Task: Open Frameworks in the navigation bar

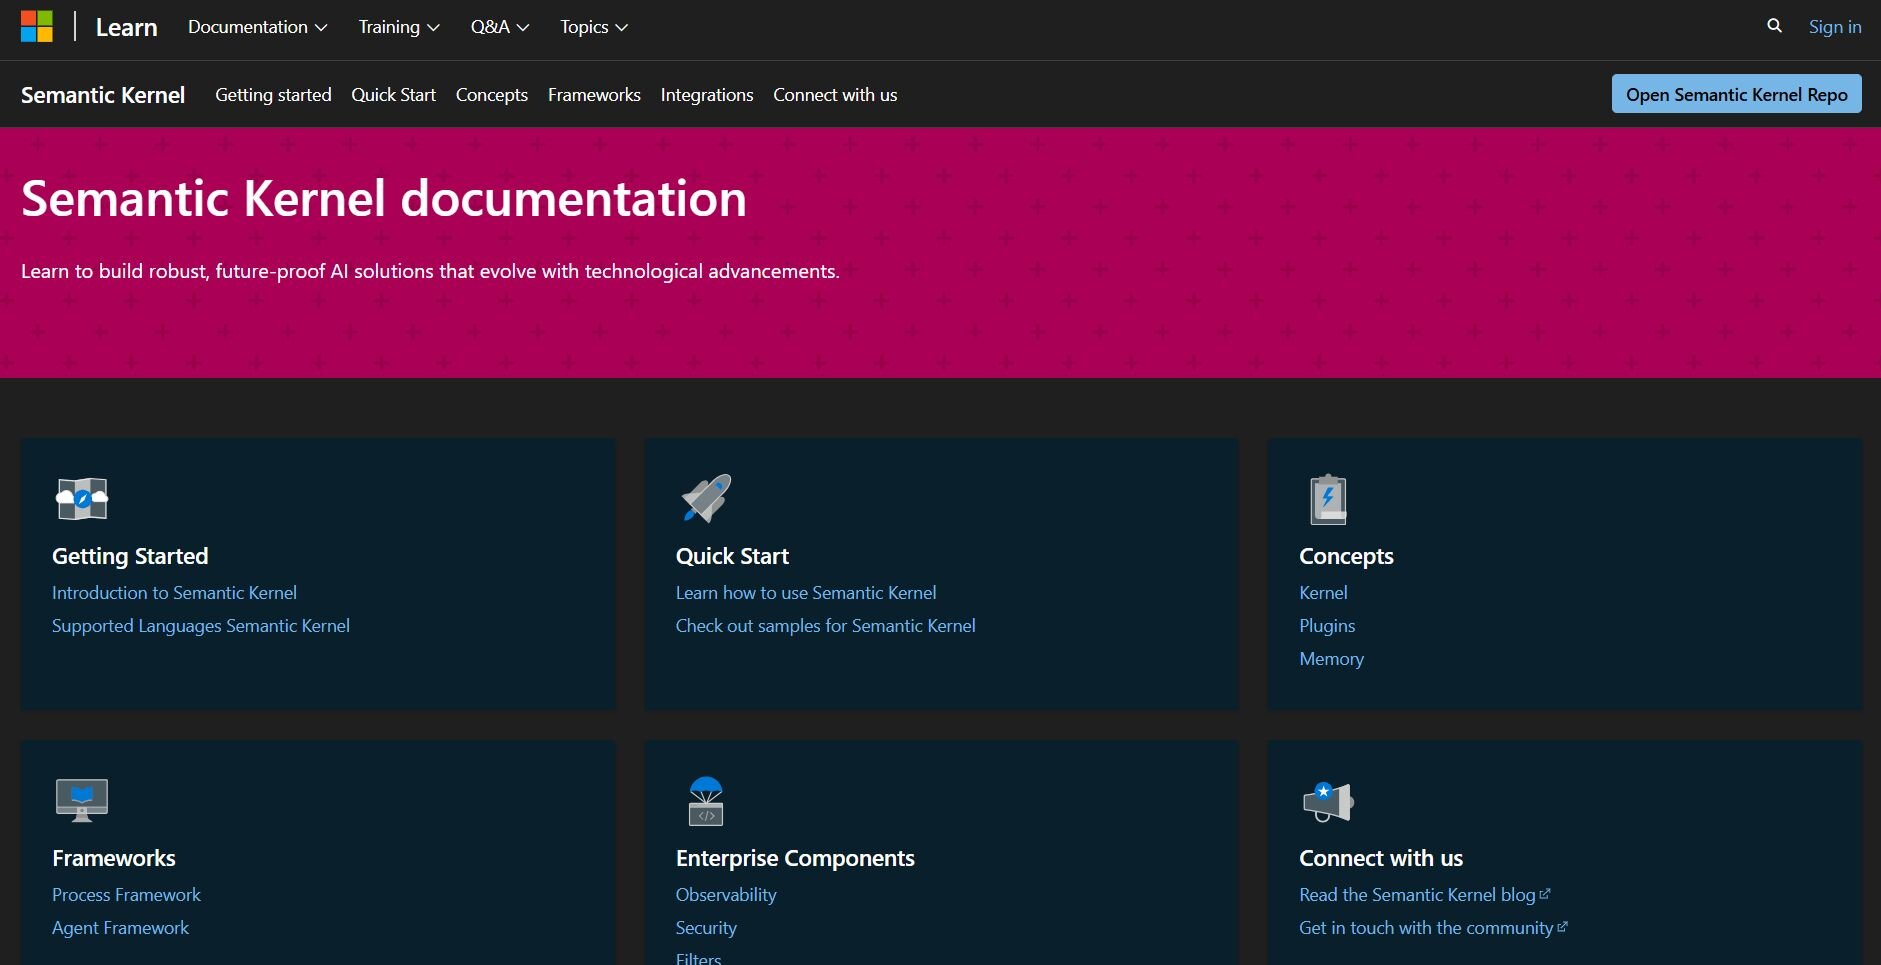Action: pos(594,95)
